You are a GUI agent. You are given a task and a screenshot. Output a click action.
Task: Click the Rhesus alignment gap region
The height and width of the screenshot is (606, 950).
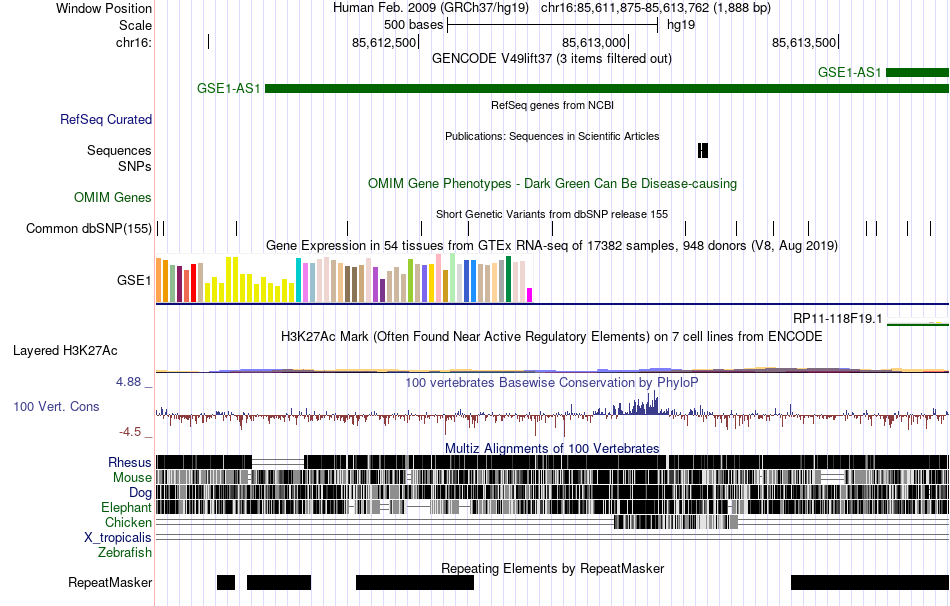277,462
